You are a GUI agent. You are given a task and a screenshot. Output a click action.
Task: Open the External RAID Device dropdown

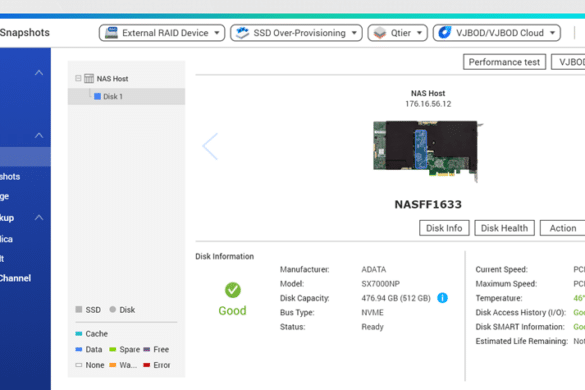(x=162, y=33)
